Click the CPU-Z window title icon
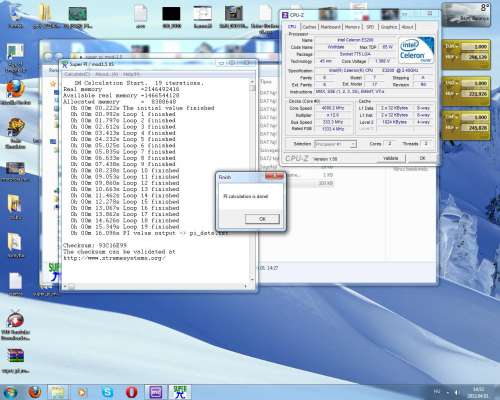 (x=285, y=15)
